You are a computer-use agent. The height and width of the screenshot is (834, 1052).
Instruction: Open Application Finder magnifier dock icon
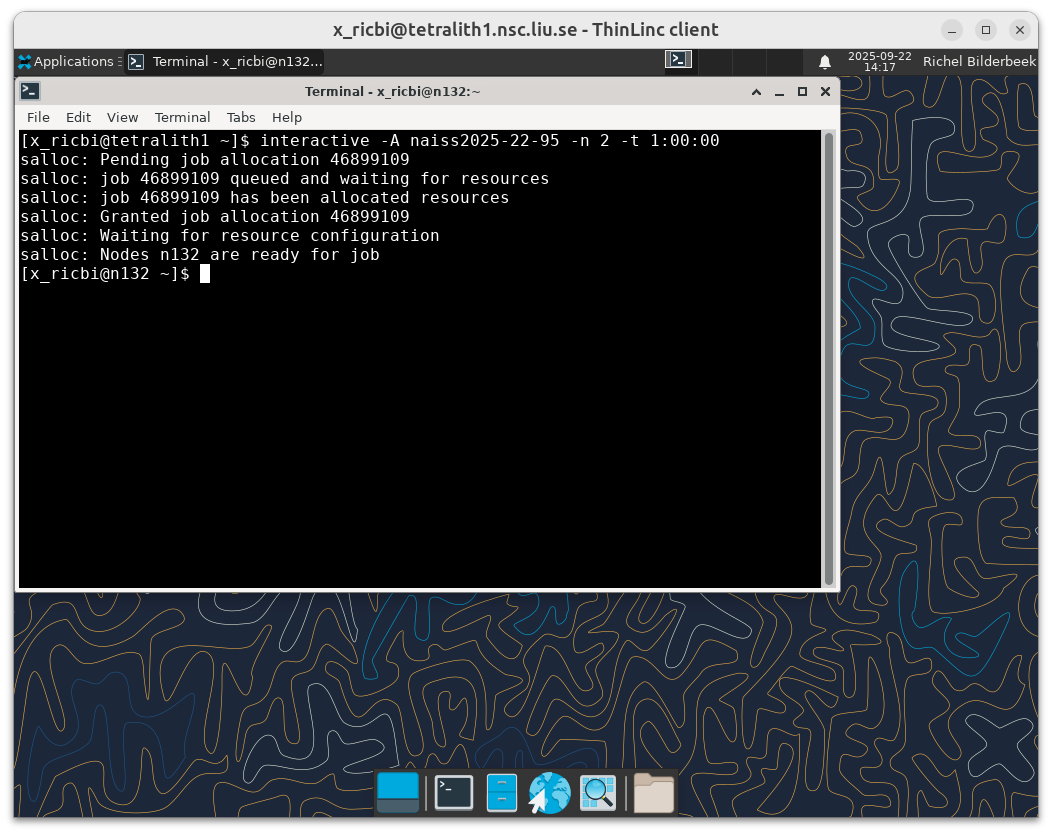pos(598,792)
